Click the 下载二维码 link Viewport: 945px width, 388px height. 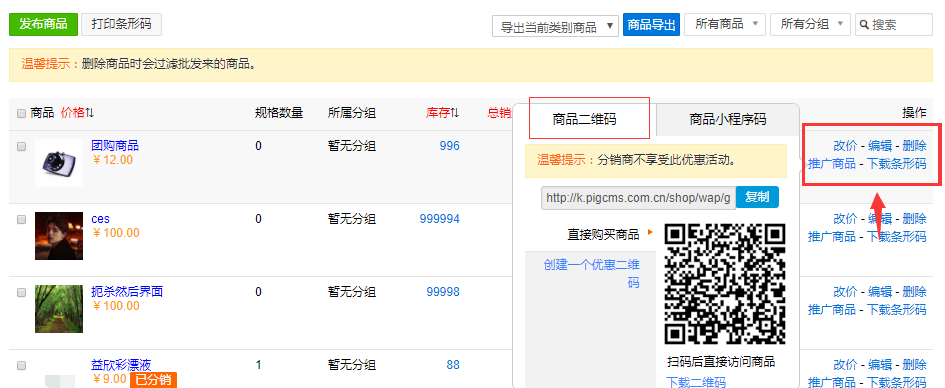pyautogui.click(x=696, y=382)
